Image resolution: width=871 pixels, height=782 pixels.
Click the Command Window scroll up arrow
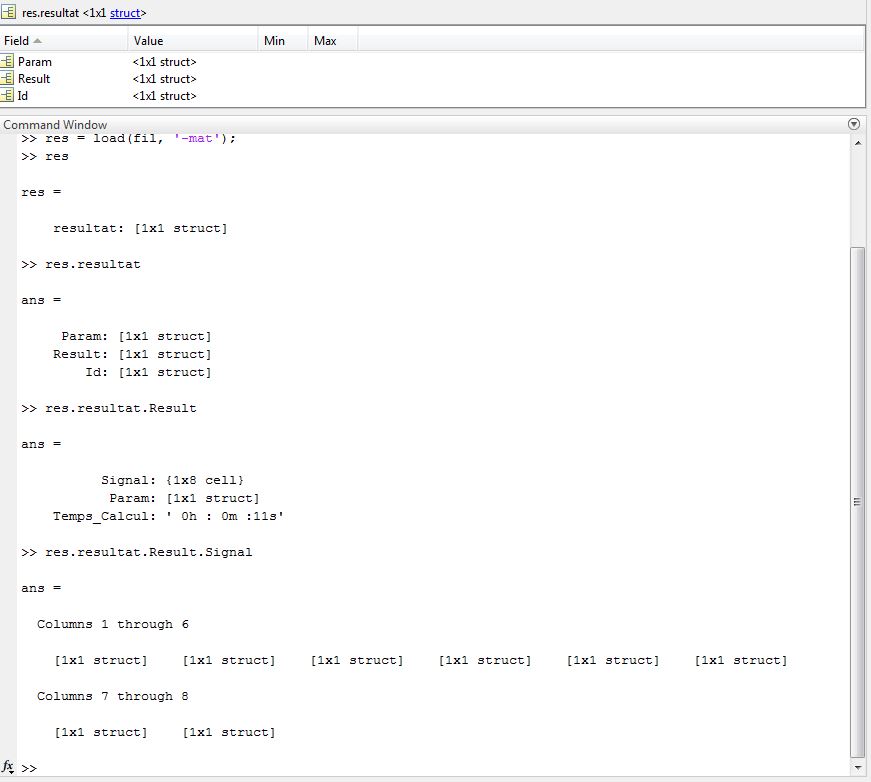[858, 143]
